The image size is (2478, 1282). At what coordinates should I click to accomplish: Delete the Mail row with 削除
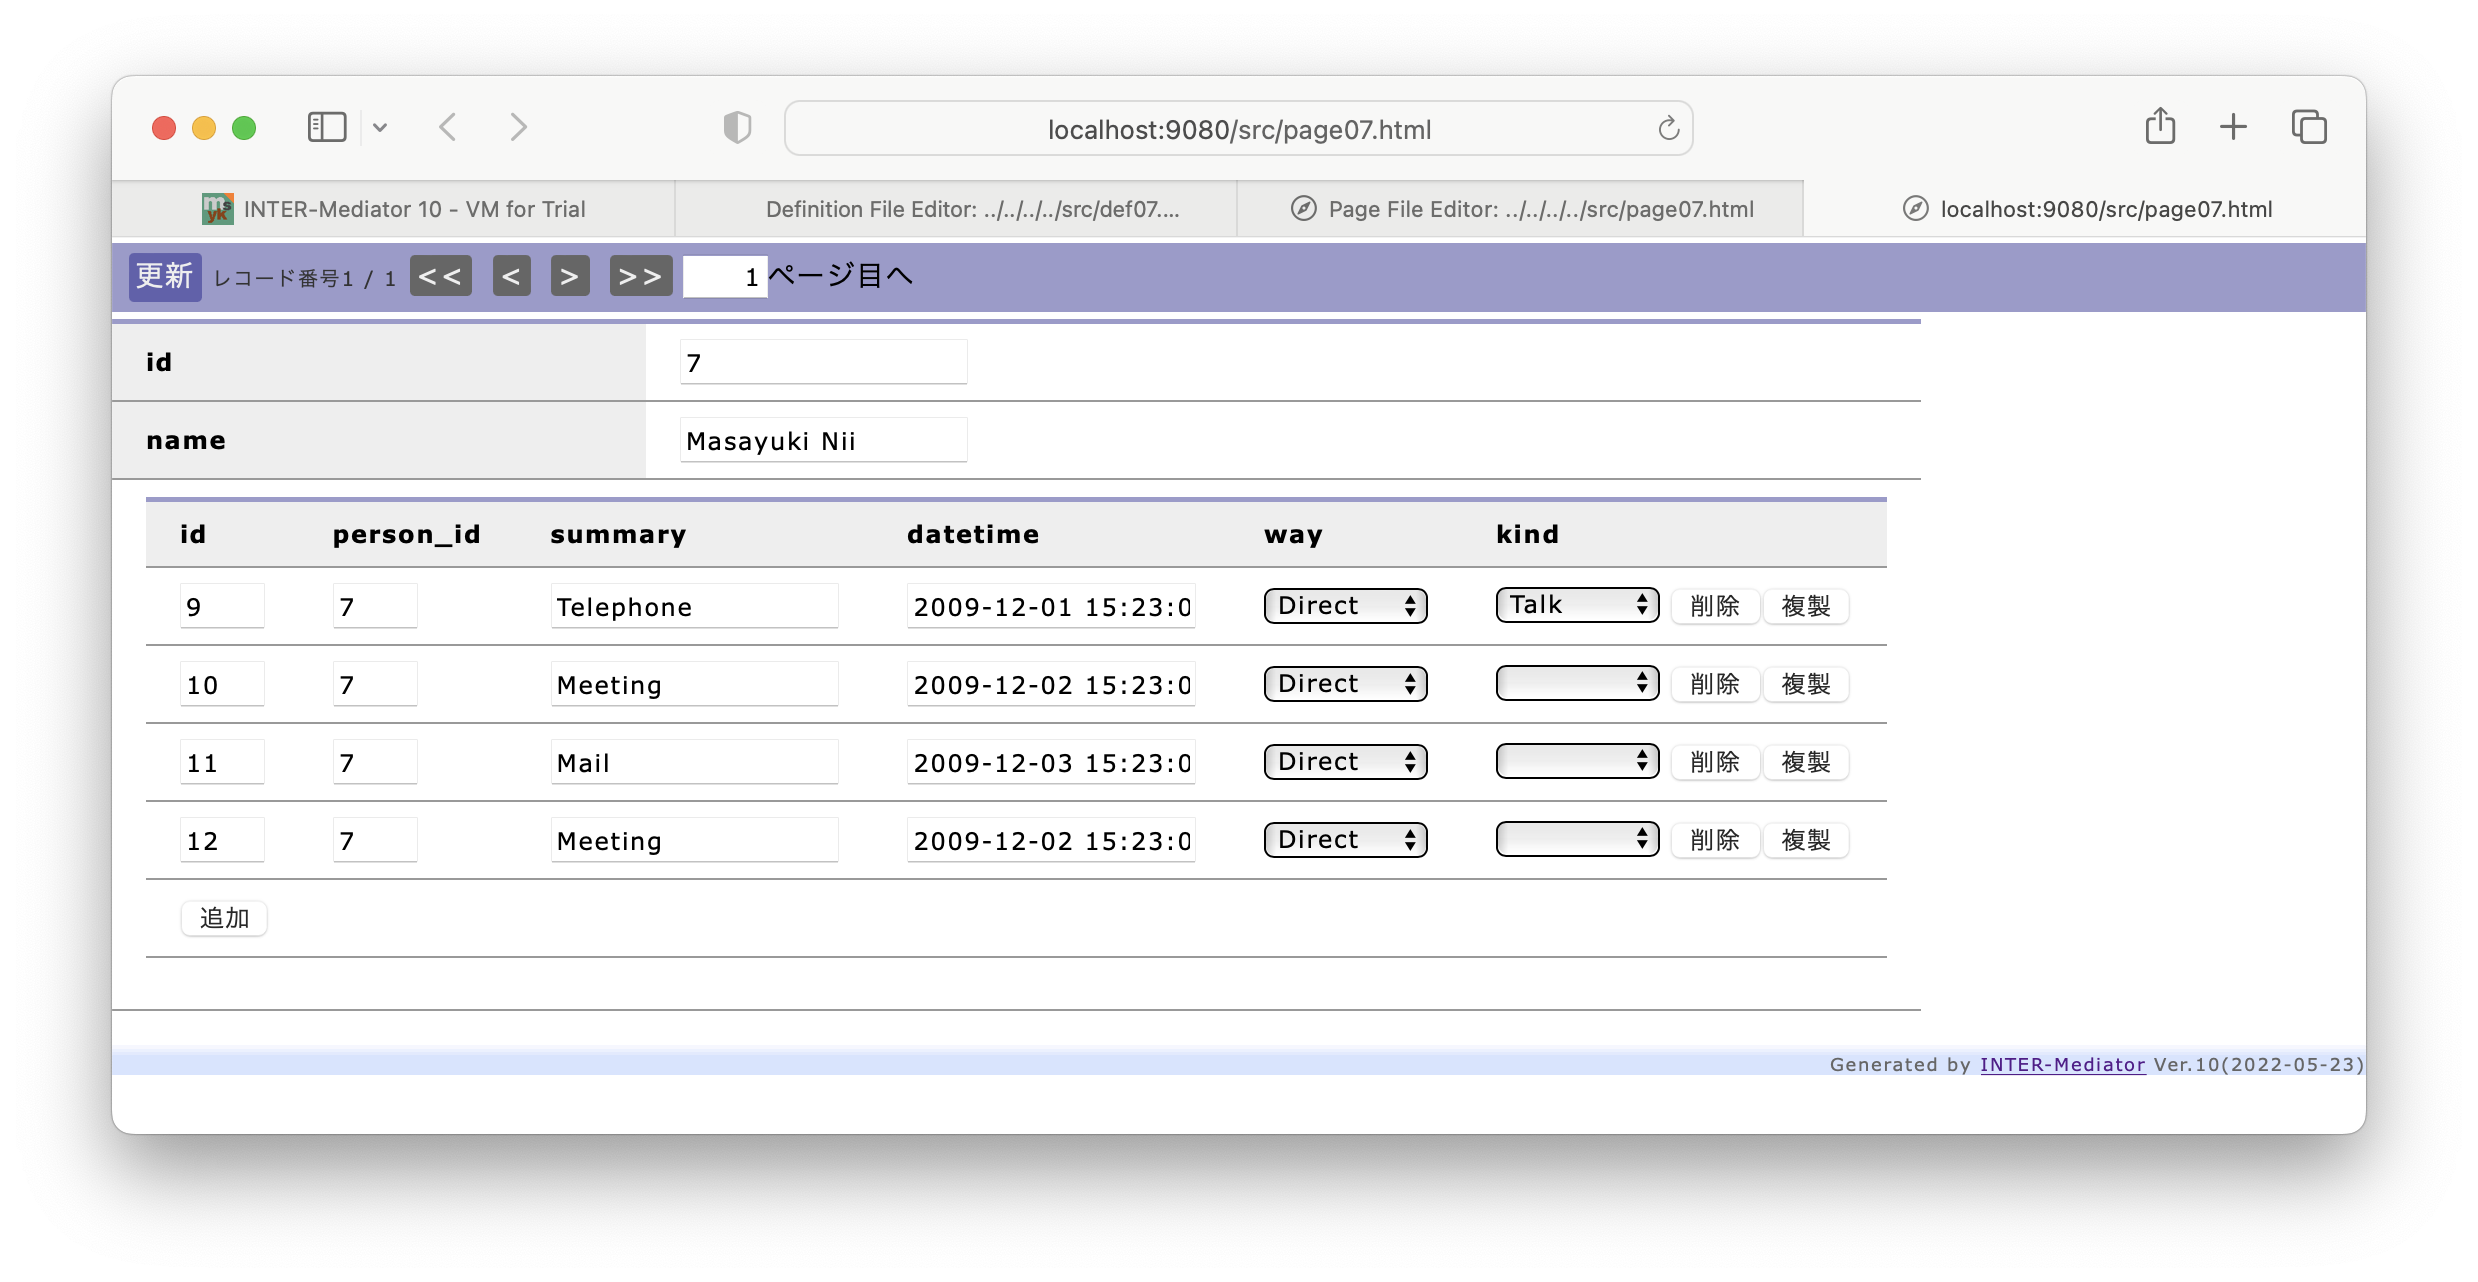(1715, 762)
